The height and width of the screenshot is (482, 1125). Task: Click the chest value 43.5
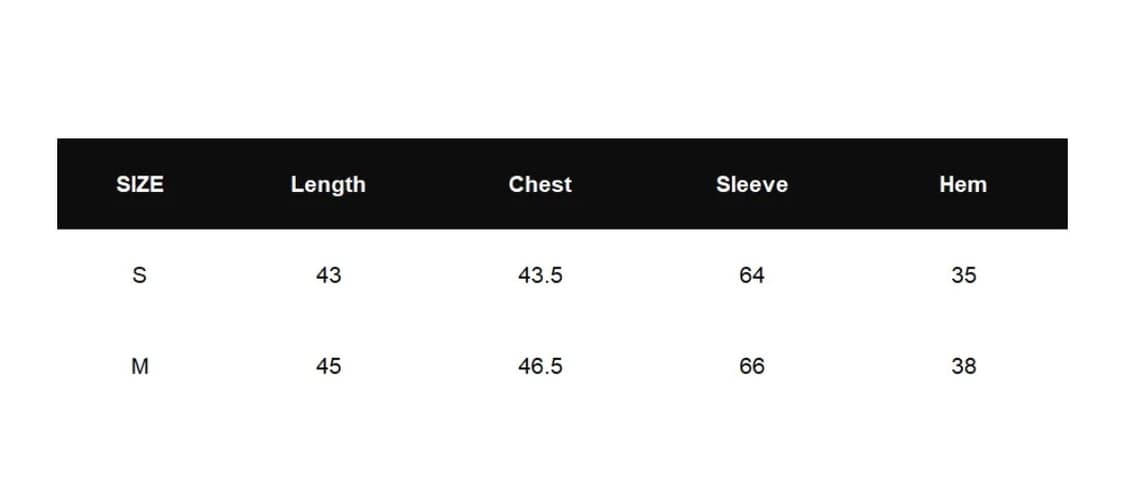540,275
